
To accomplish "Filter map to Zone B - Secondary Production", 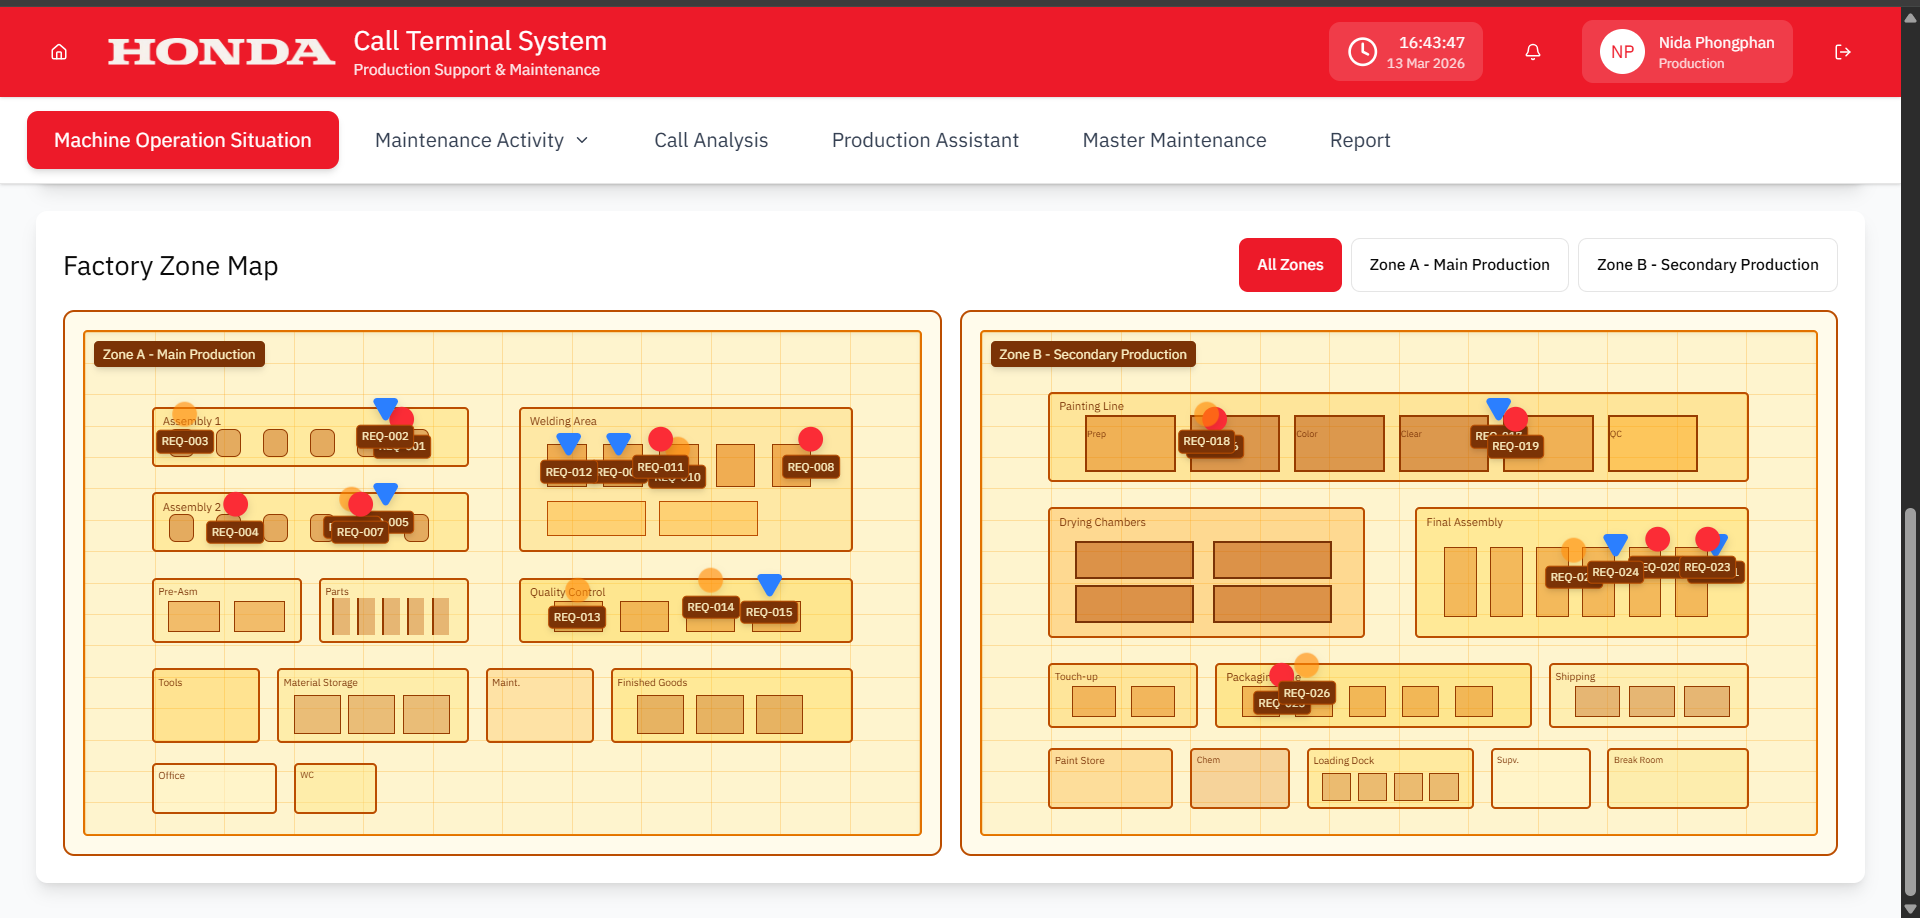I will coord(1707,265).
